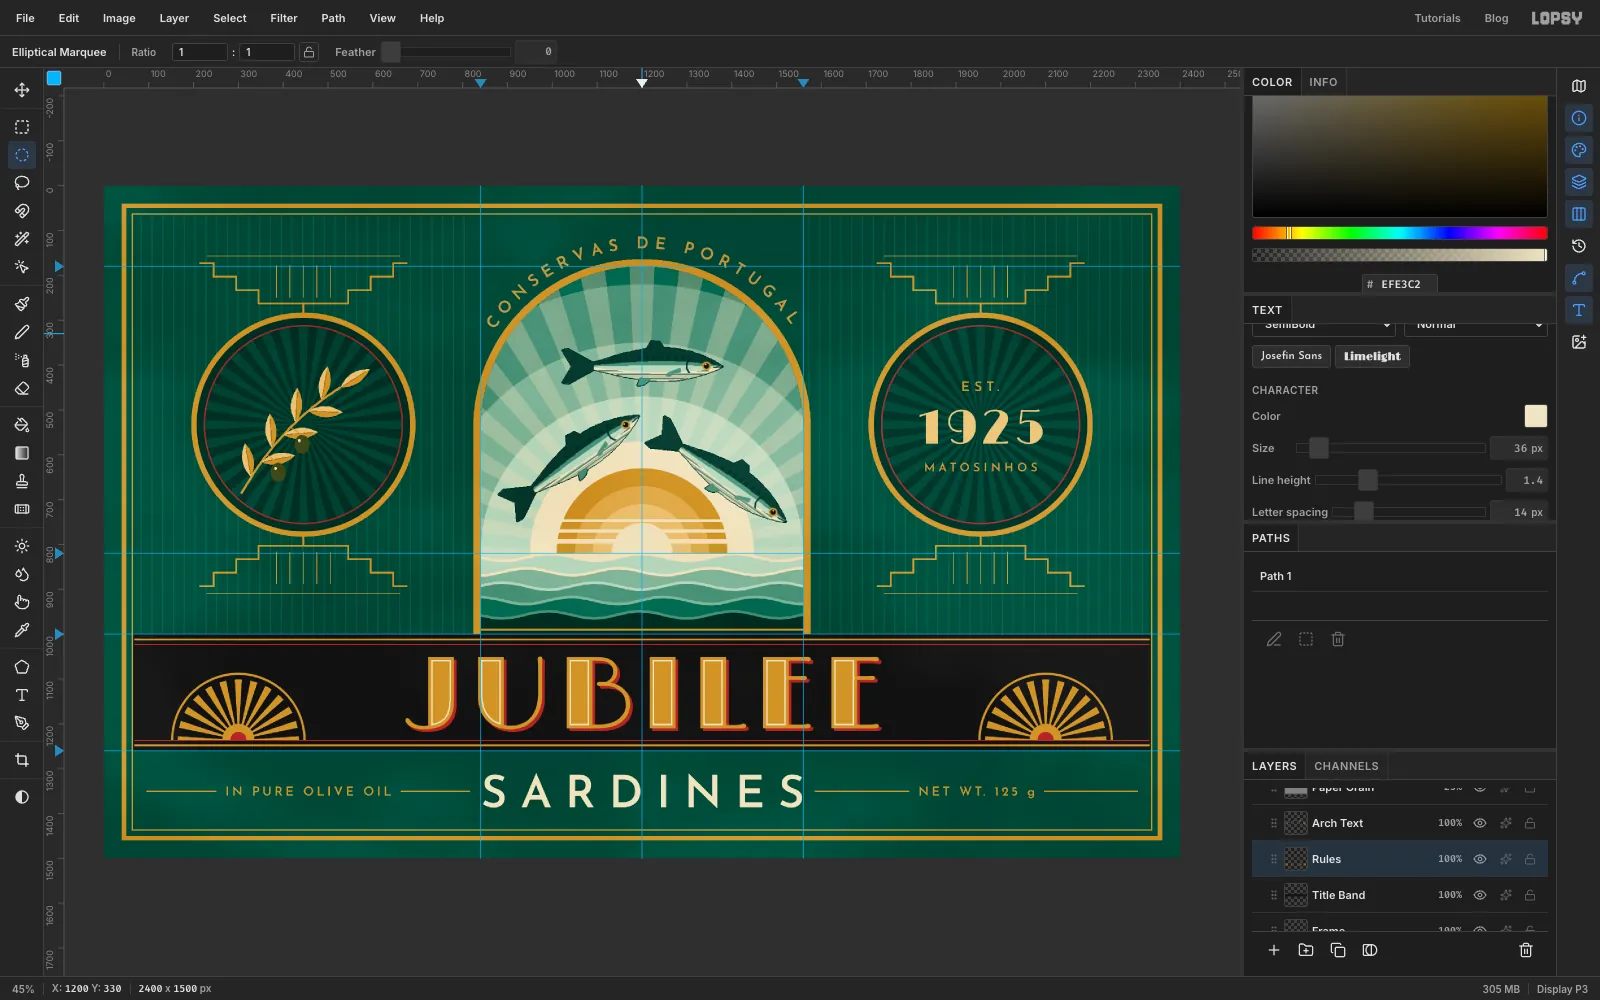This screenshot has width=1600, height=1000.
Task: Delete the selected layer with trash icon
Action: 1526,950
